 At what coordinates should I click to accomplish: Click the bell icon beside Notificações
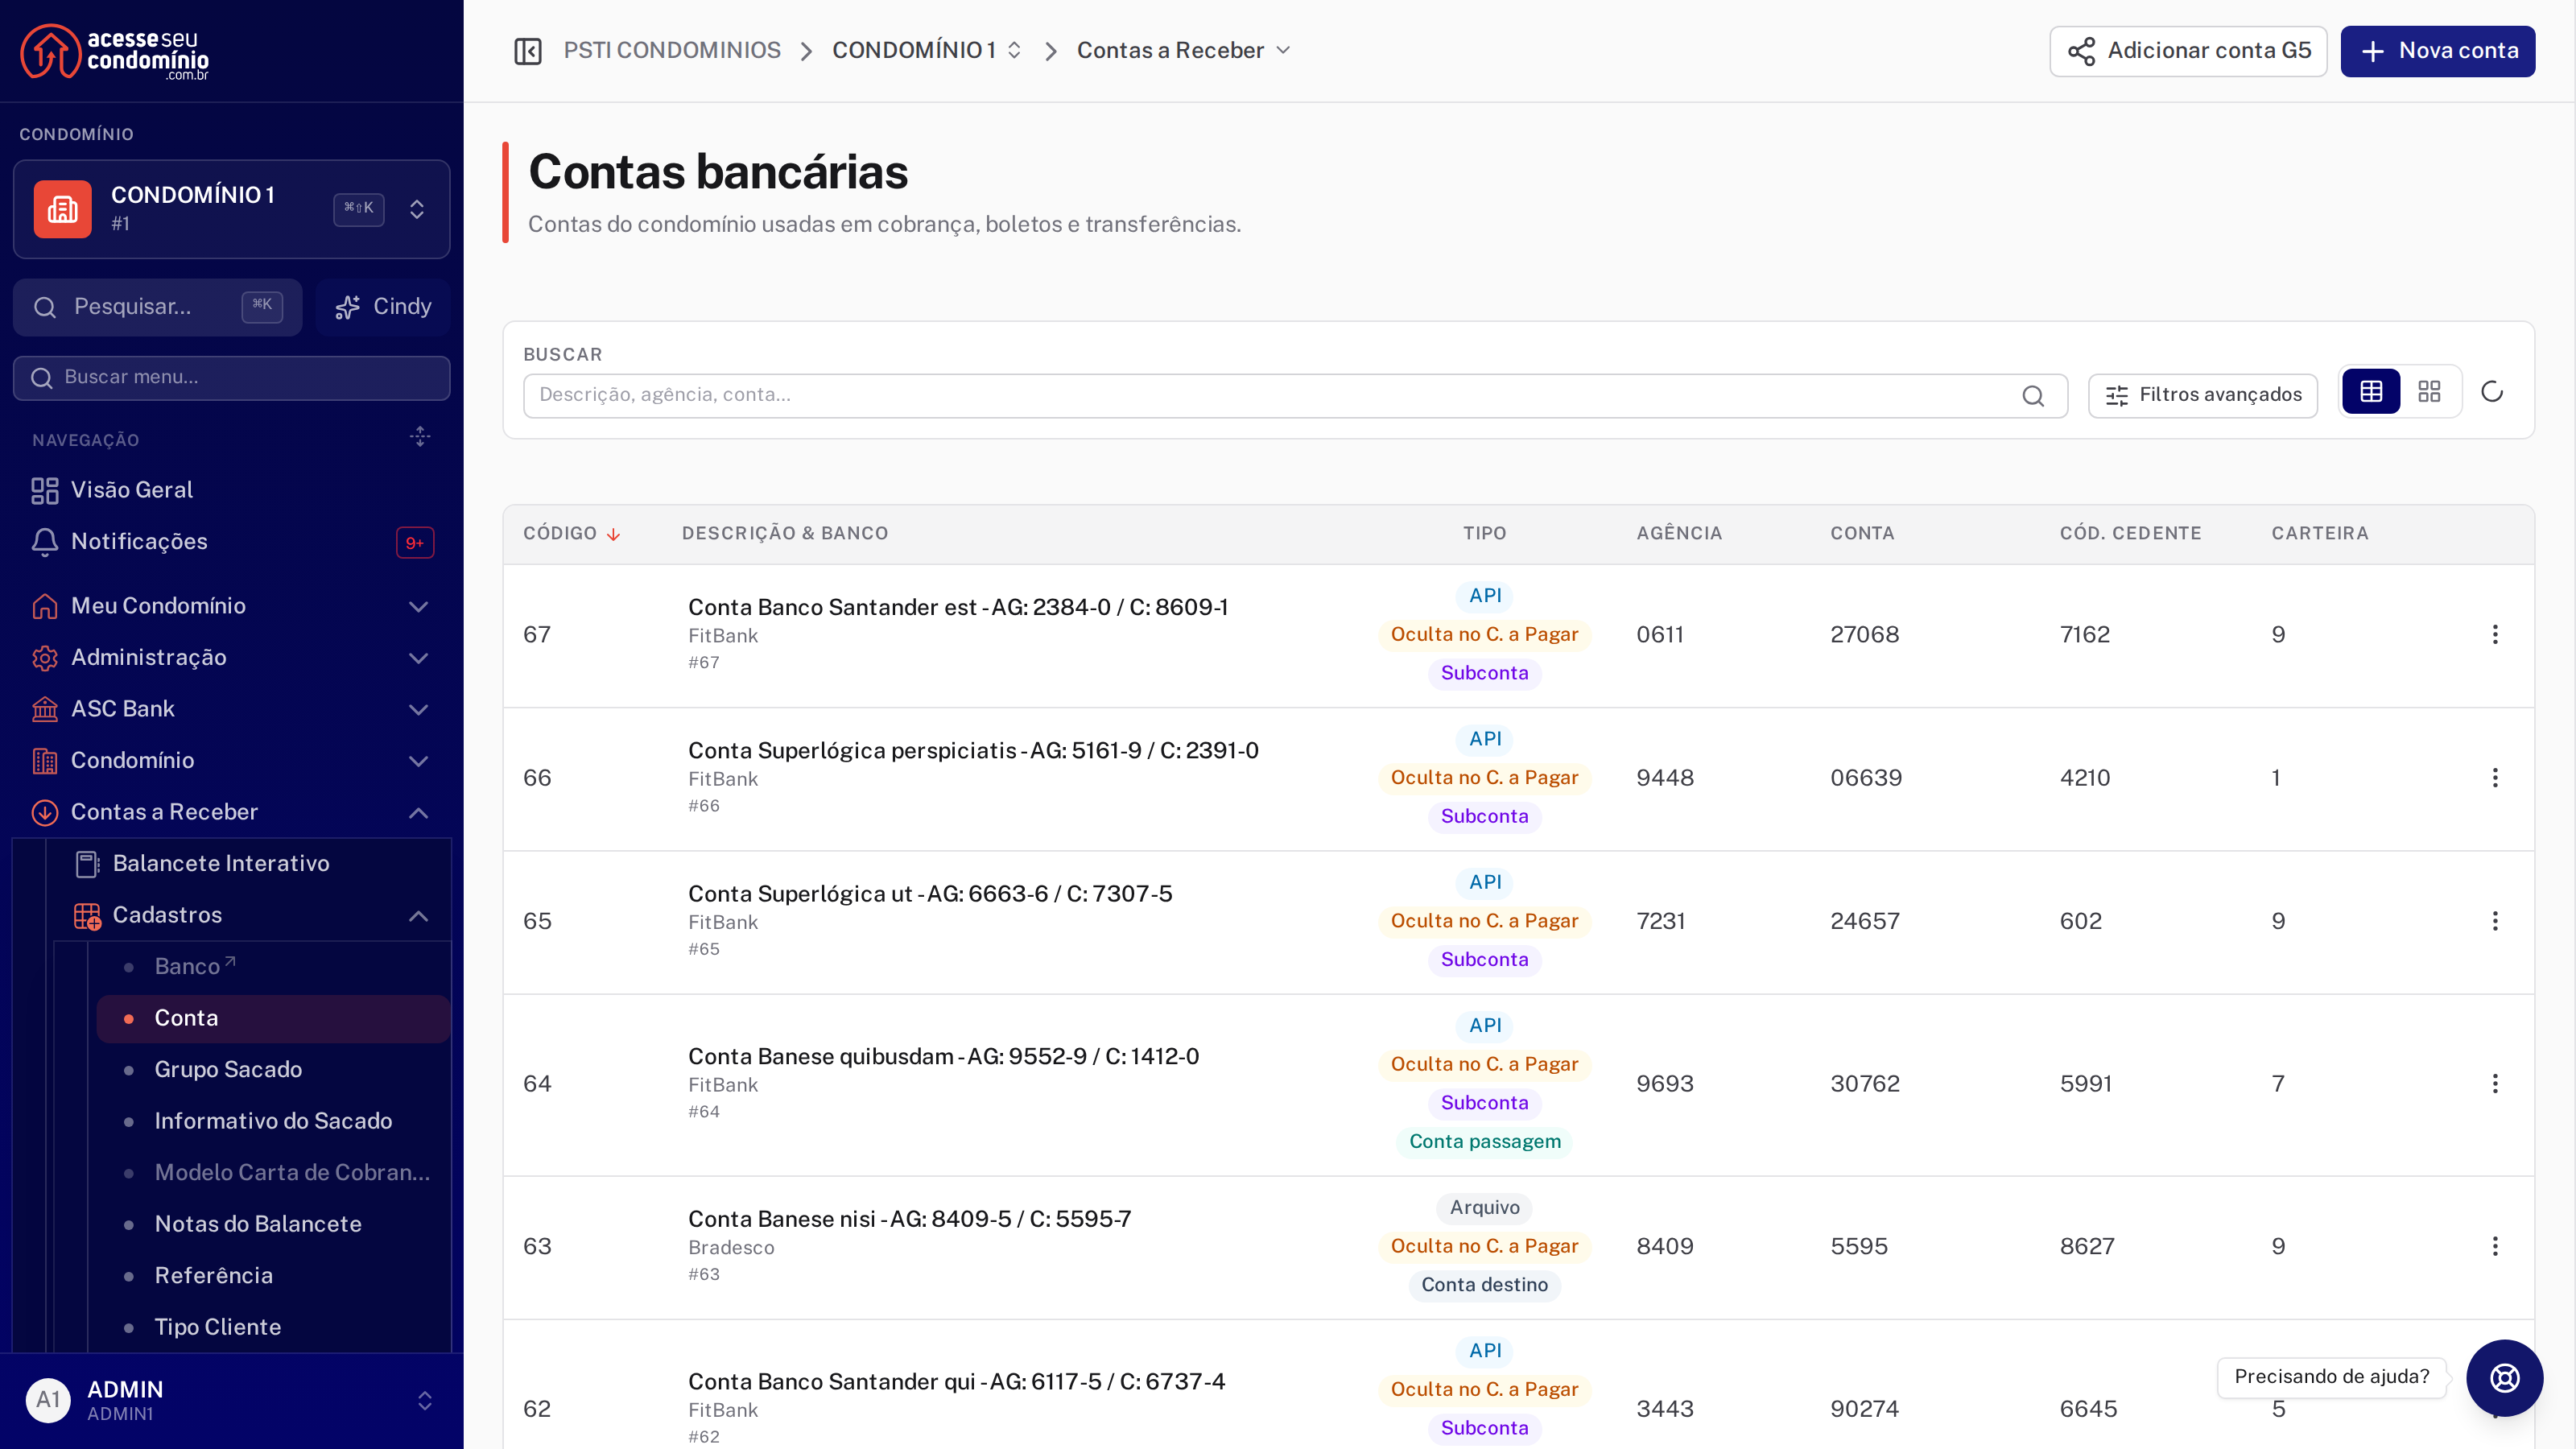pos(45,542)
